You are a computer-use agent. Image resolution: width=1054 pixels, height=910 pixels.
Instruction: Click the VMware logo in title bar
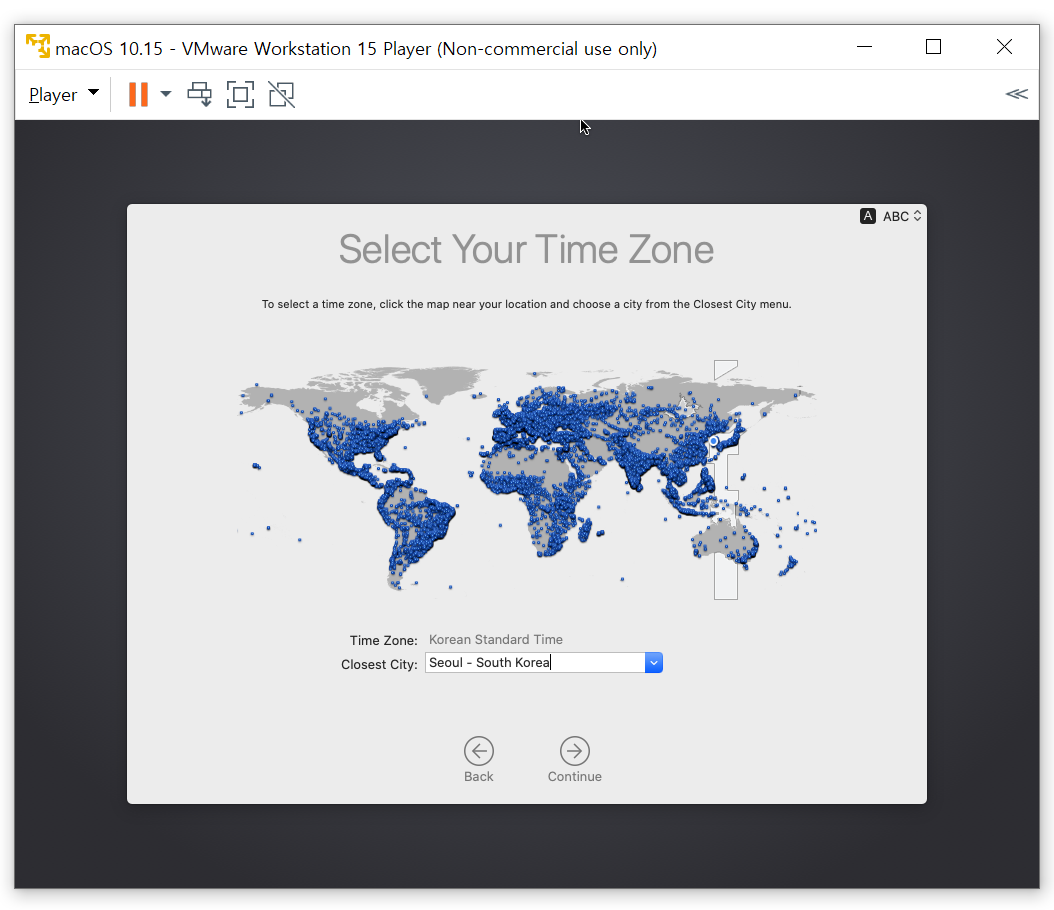tap(38, 47)
